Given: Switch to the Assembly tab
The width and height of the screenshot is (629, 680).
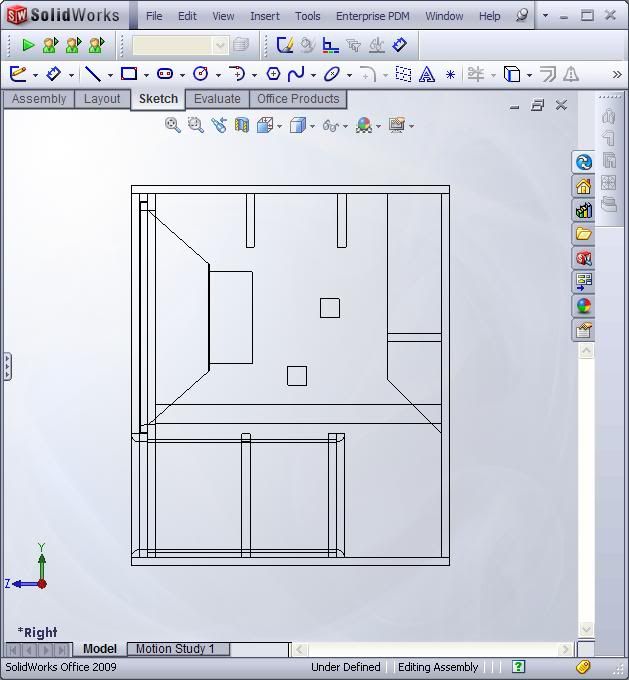Looking at the screenshot, I should (39, 99).
